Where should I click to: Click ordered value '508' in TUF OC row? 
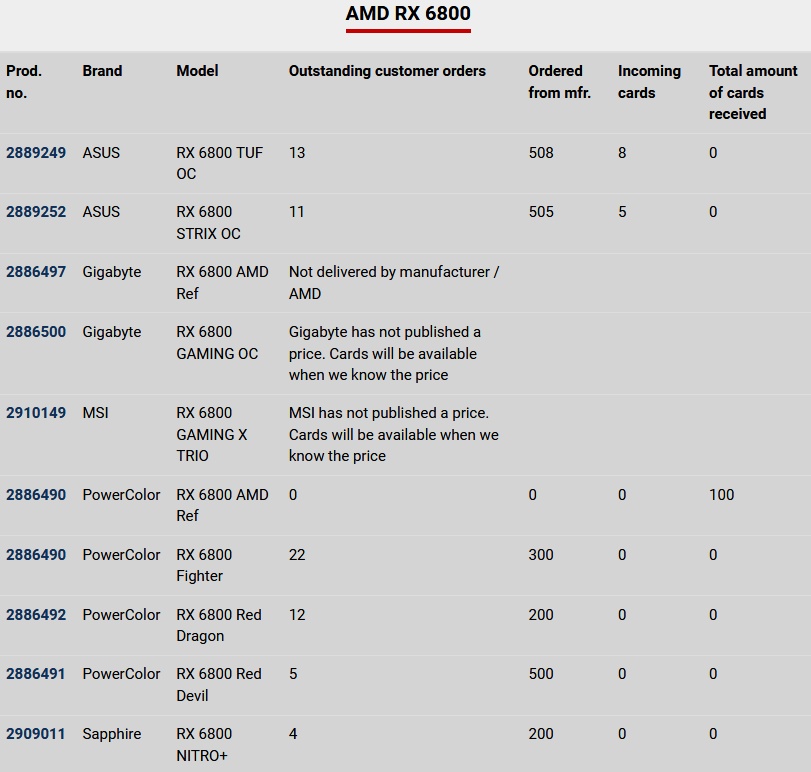point(541,153)
